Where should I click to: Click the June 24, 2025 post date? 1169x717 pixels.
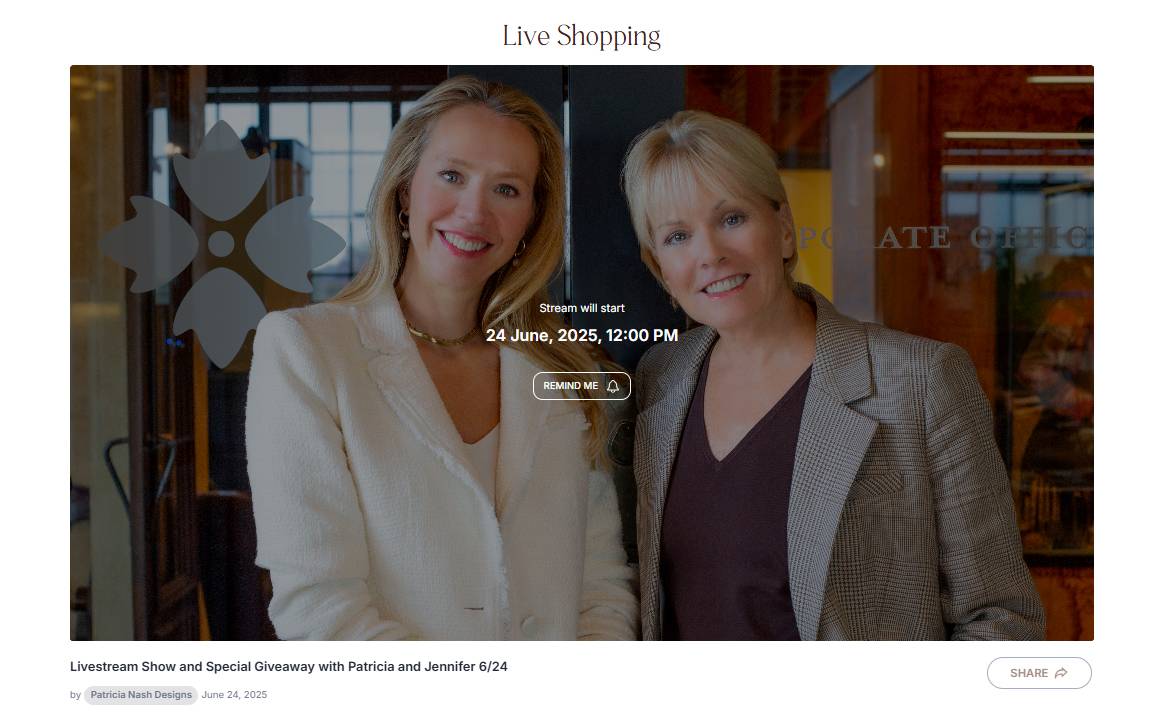pos(234,695)
